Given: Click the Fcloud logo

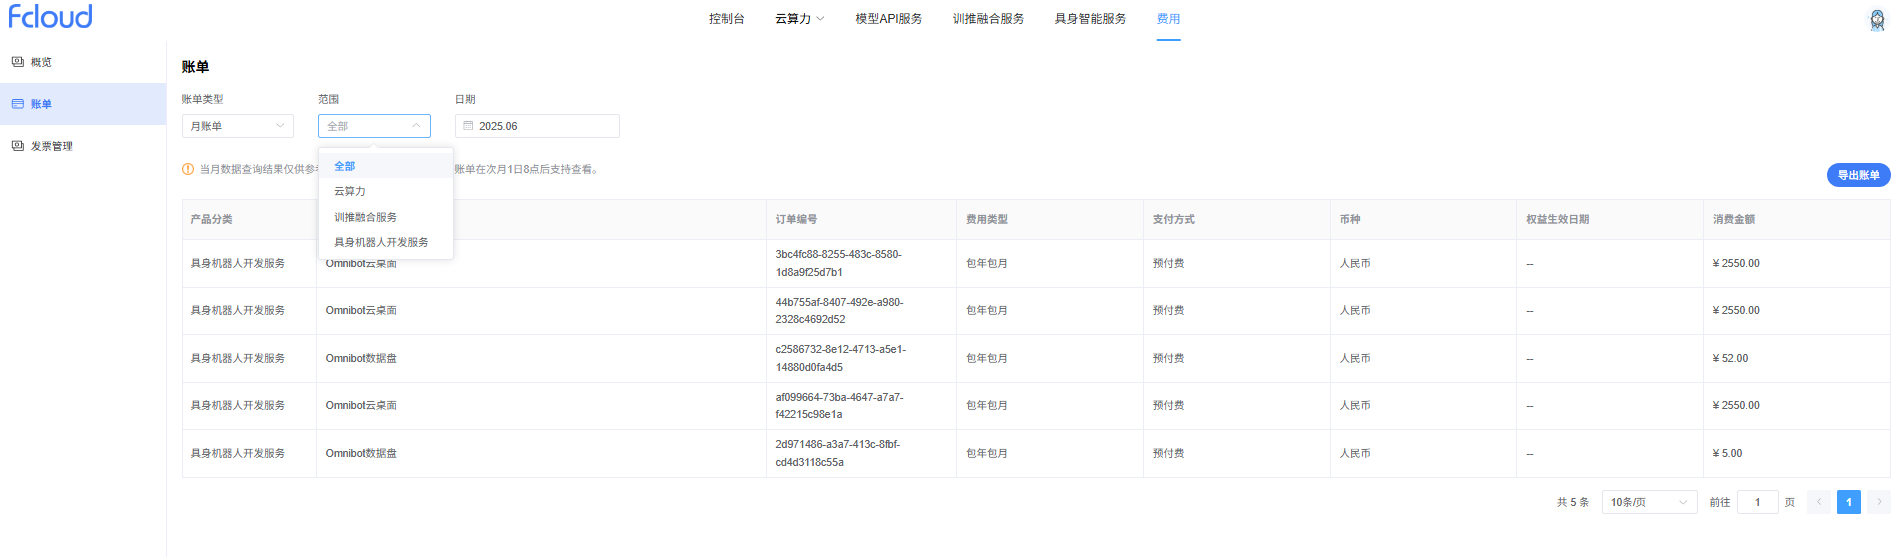Looking at the screenshot, I should [x=50, y=17].
